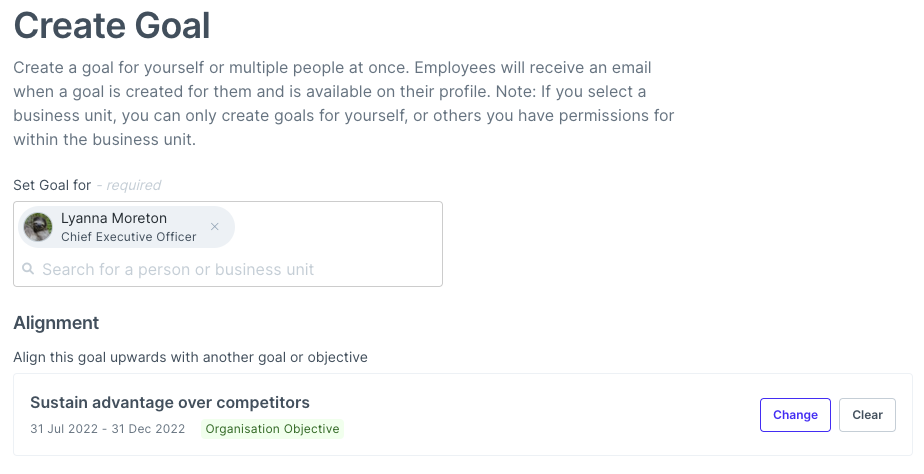This screenshot has width=924, height=474.
Task: Click the Chief Executive Officer job title
Action: [x=128, y=237]
